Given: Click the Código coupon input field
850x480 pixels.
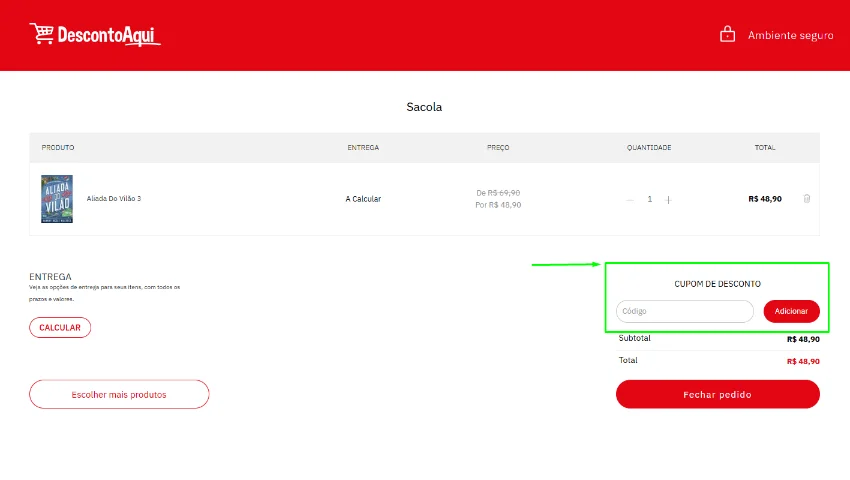Looking at the screenshot, I should coord(685,311).
